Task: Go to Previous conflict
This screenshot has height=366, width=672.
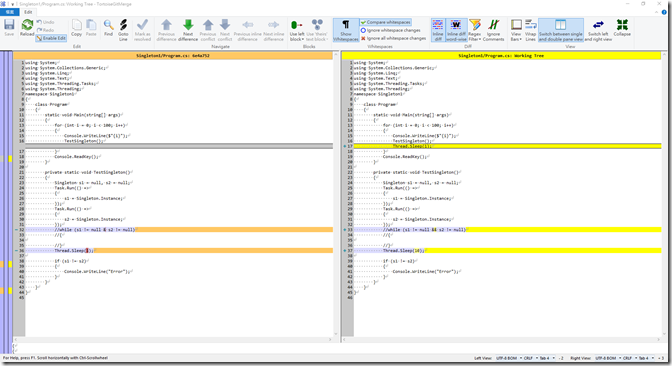Action: pos(208,30)
